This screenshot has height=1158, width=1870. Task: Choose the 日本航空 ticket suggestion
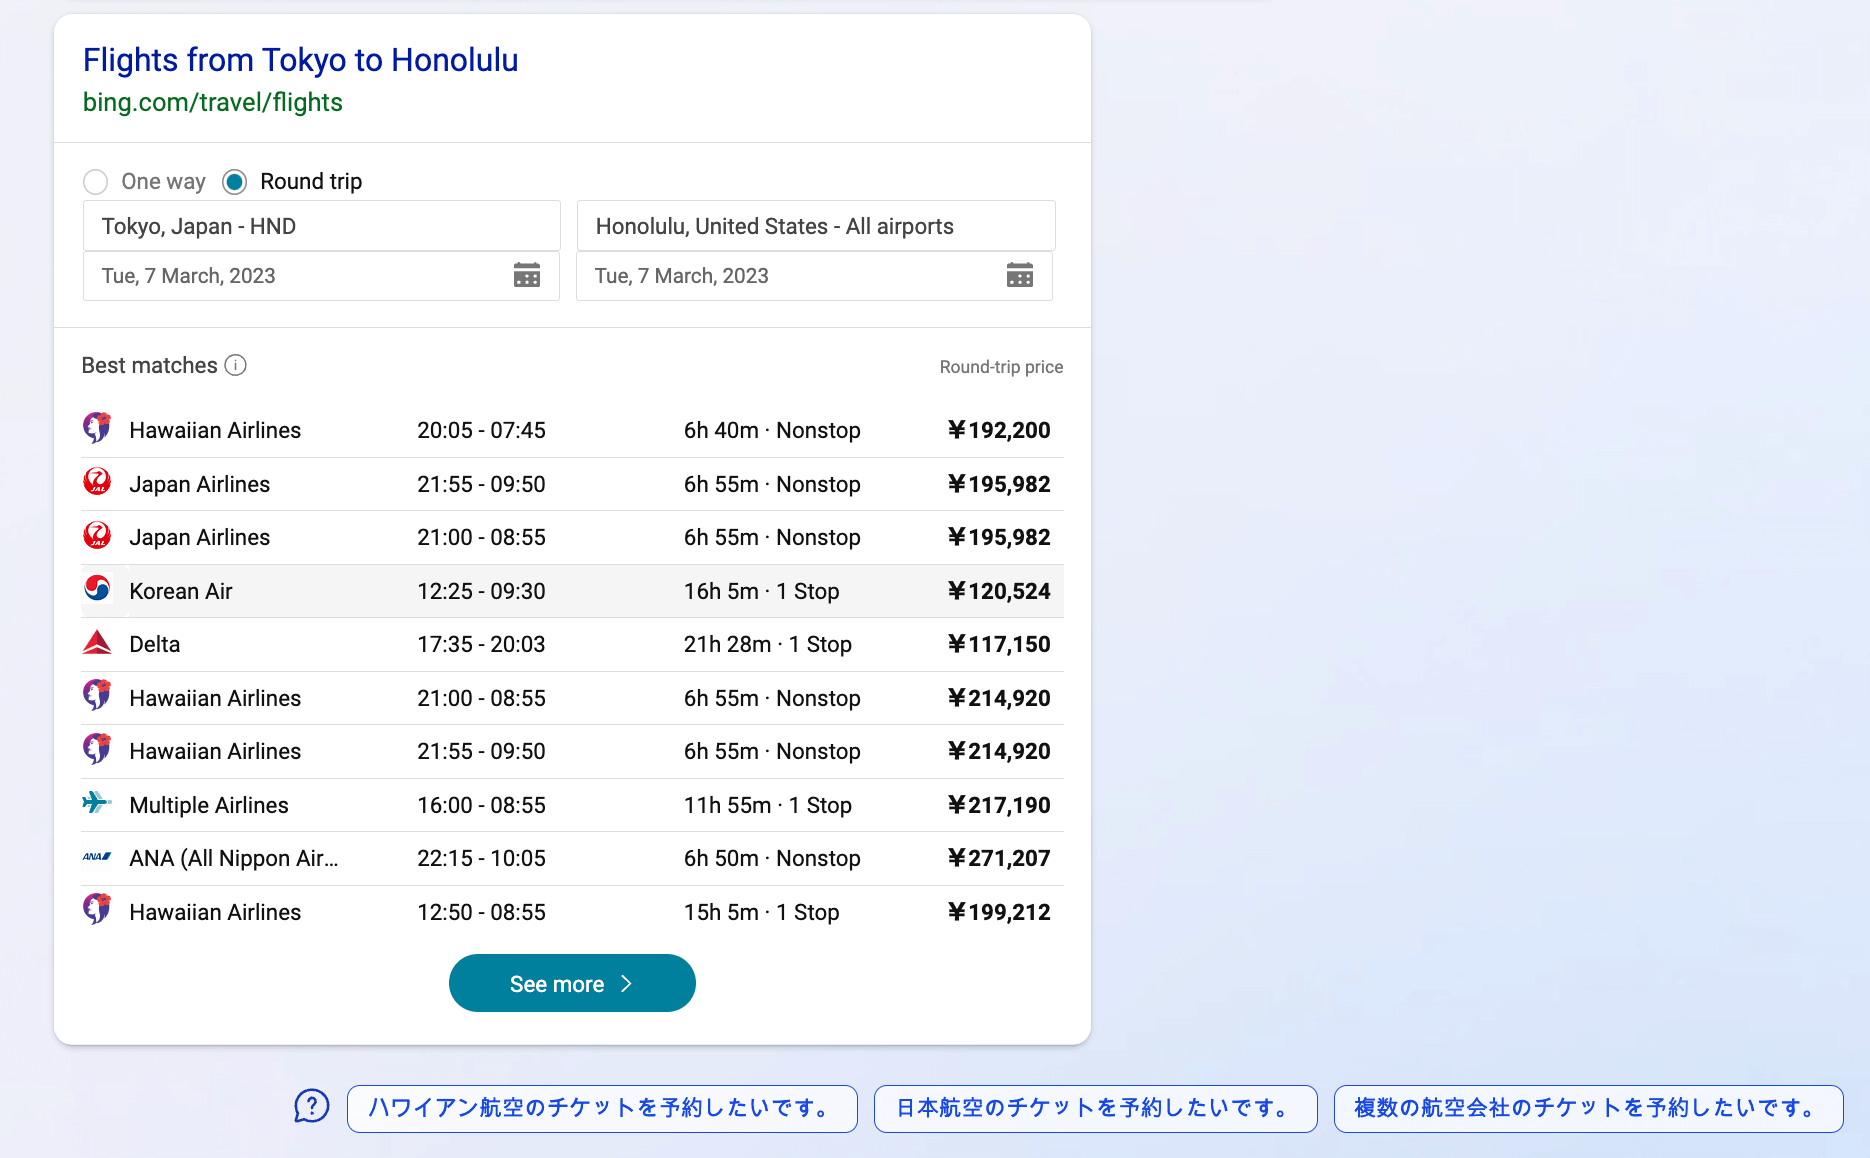1095,1108
